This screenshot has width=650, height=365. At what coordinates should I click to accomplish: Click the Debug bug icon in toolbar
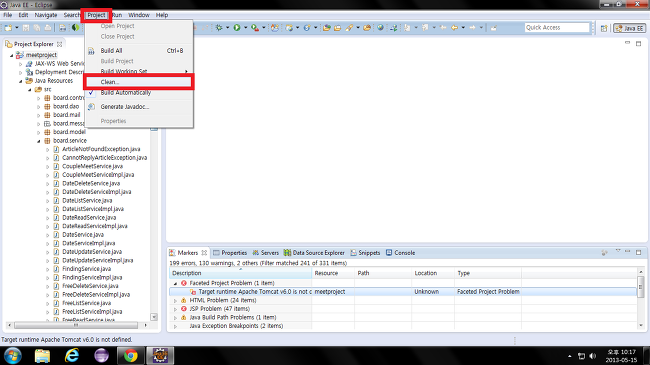(219, 28)
